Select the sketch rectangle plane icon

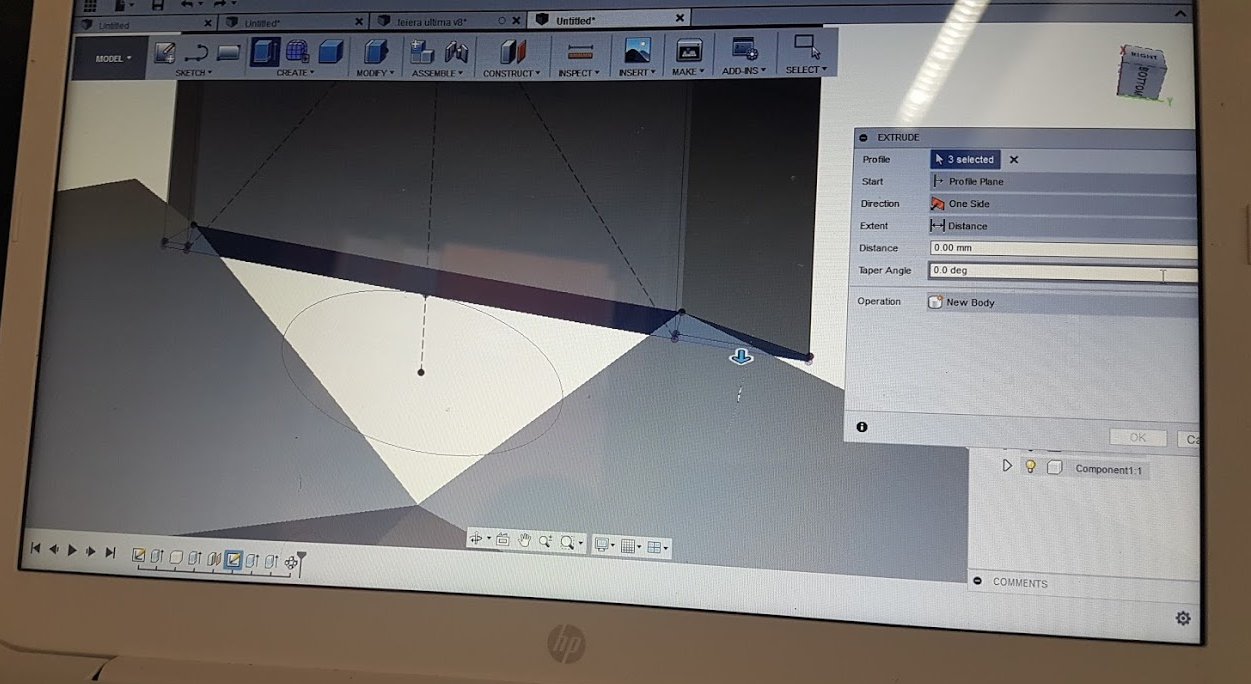(x=228, y=54)
